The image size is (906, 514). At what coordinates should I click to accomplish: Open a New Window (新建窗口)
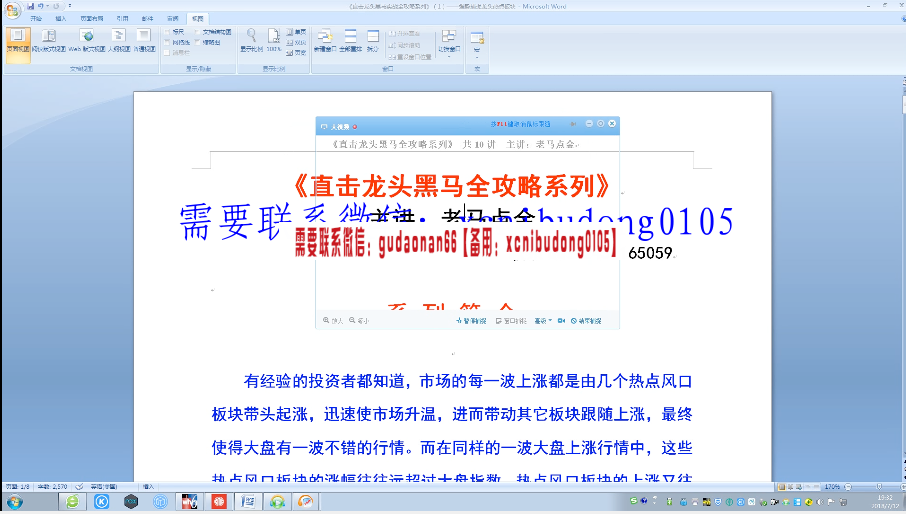325,41
